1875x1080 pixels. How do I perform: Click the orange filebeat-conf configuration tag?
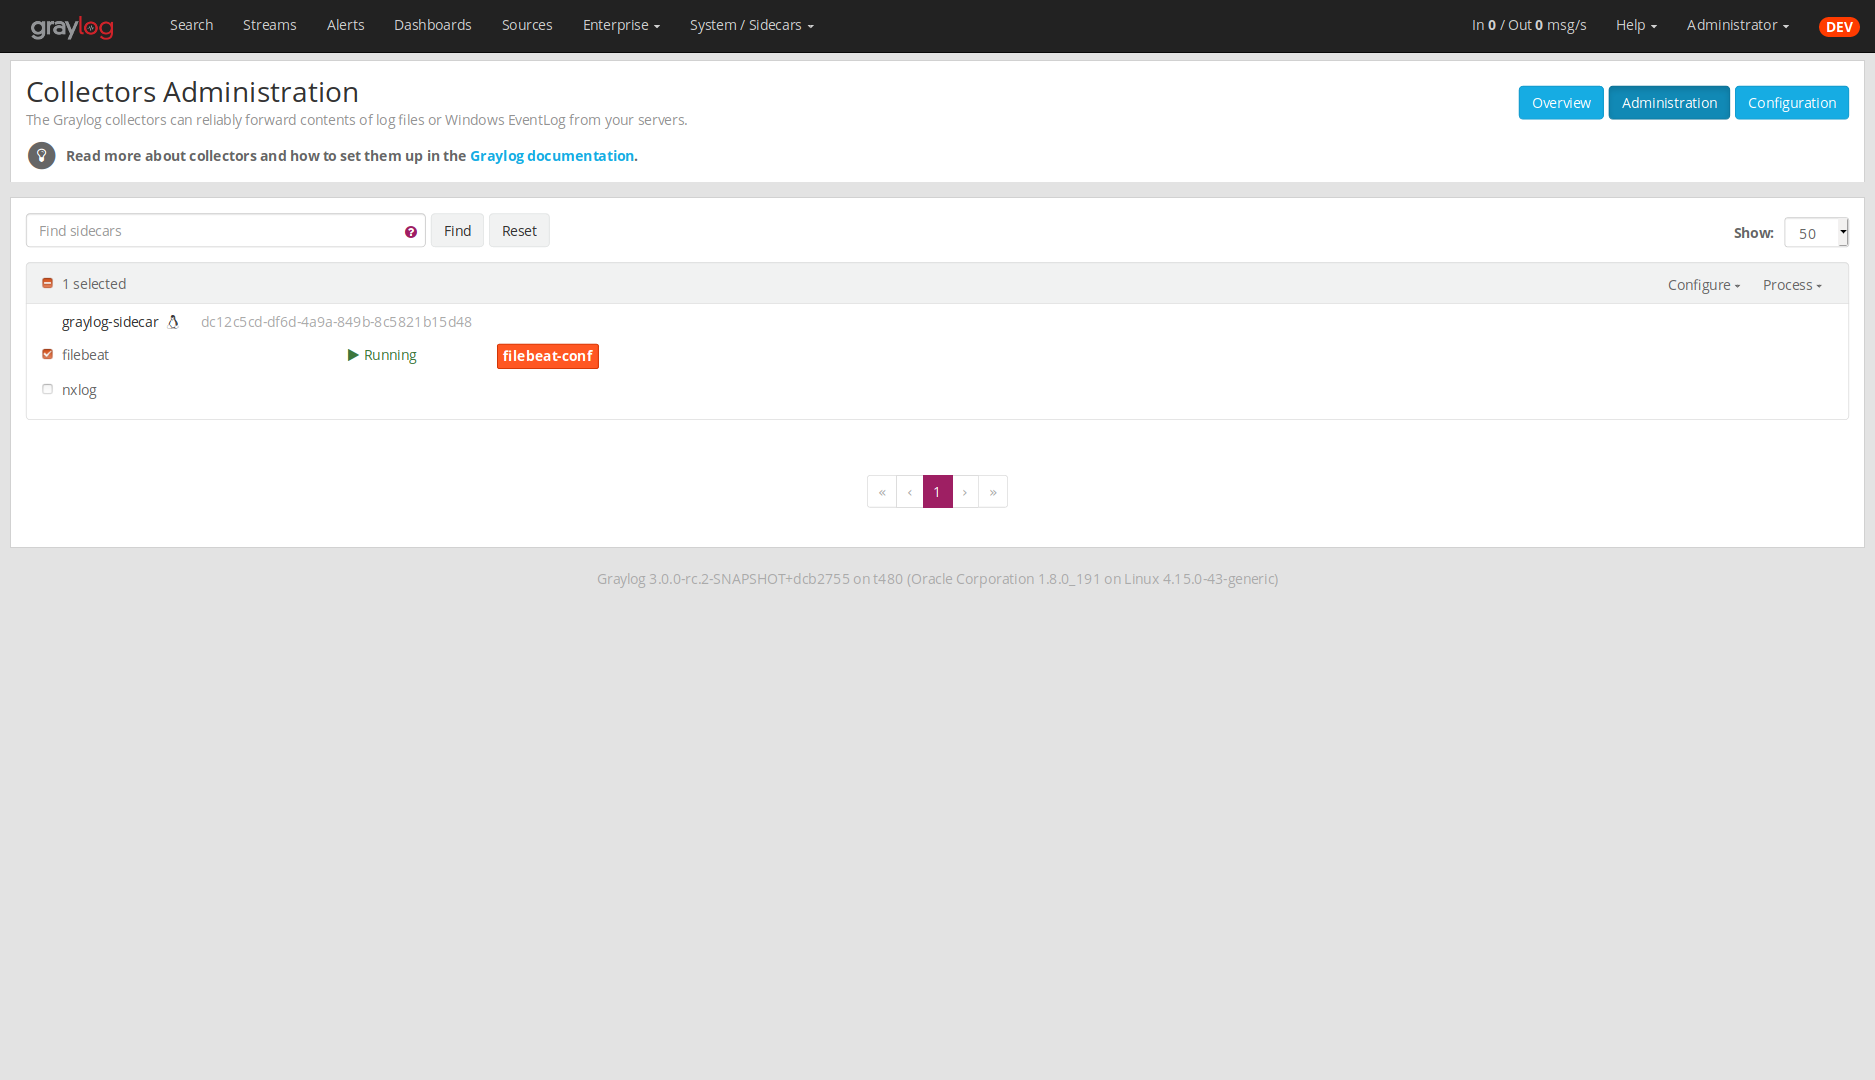pos(547,356)
